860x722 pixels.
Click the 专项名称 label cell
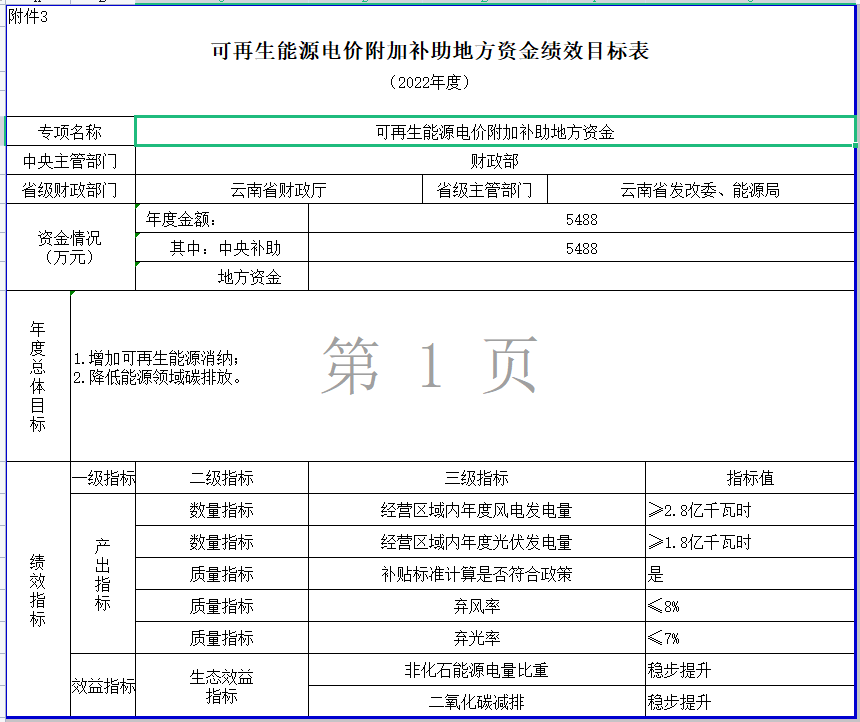(x=70, y=132)
